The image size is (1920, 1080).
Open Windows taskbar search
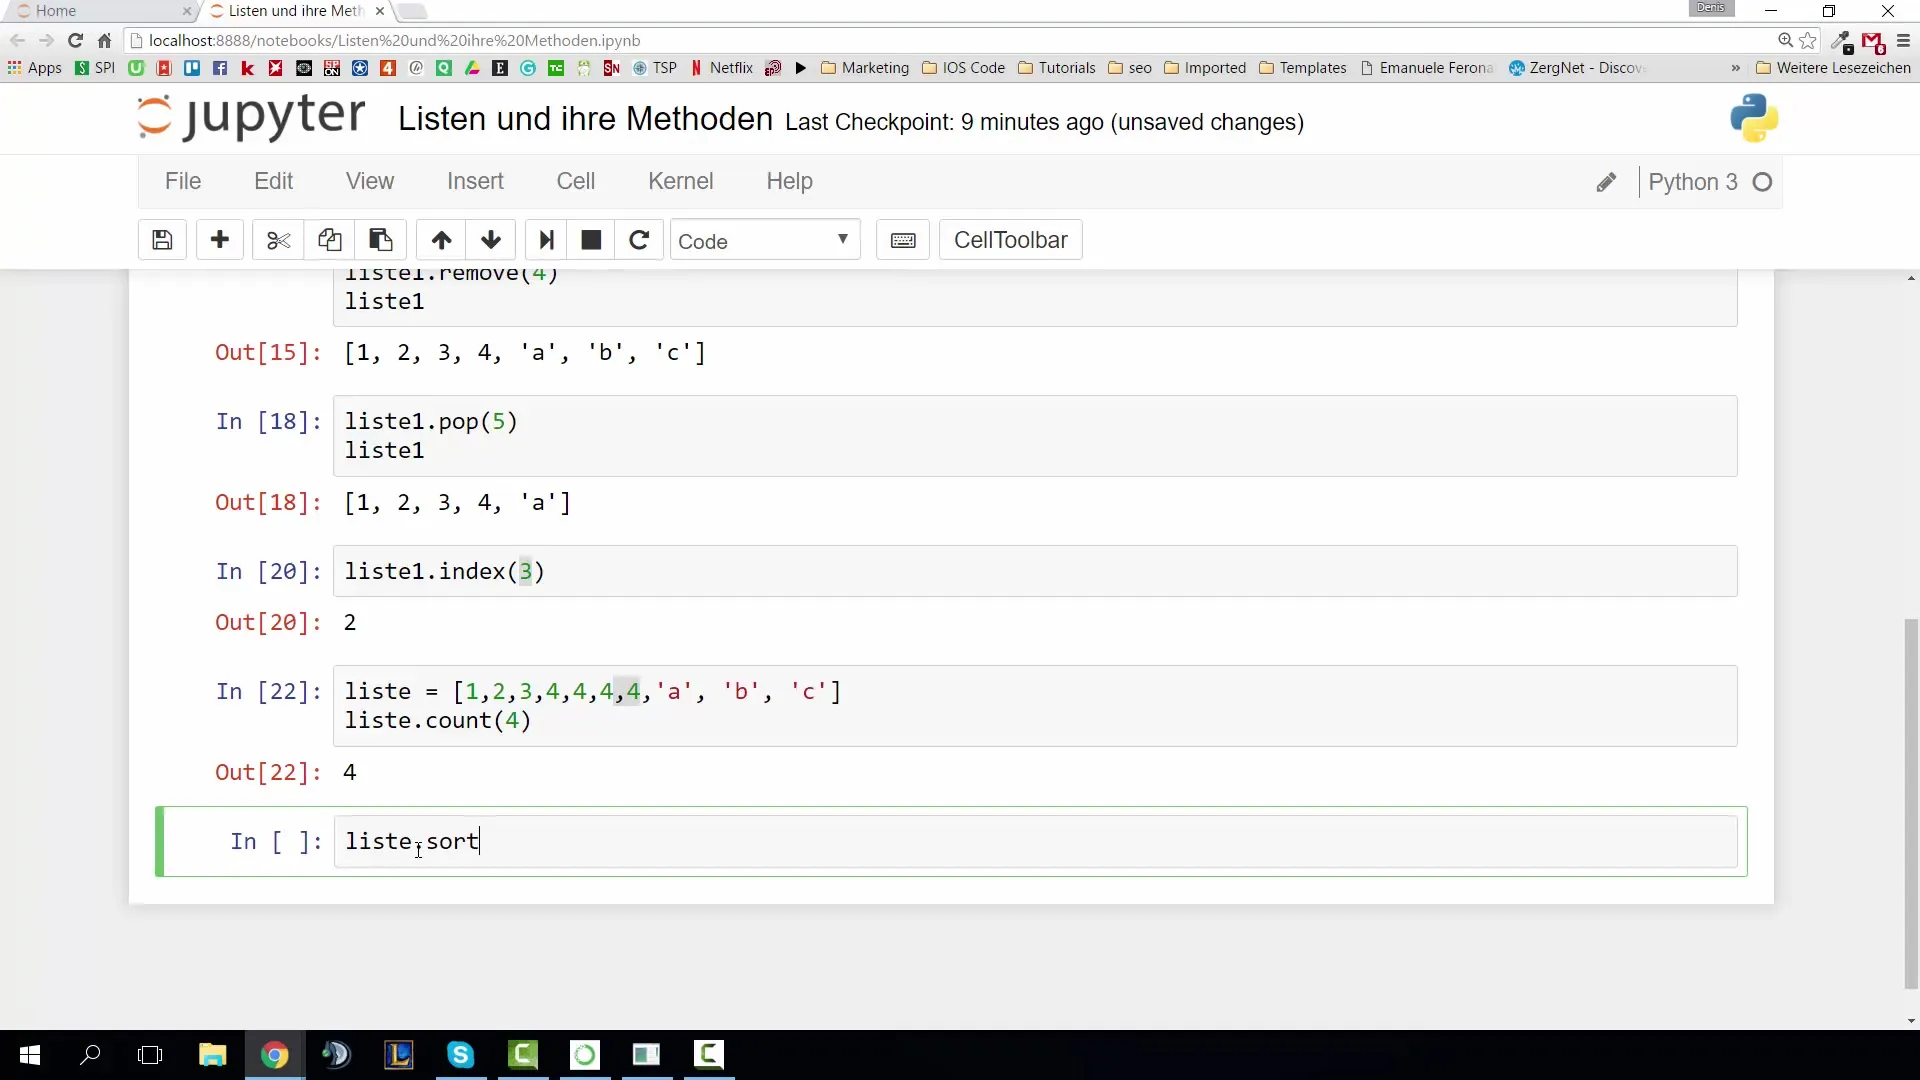point(90,1055)
